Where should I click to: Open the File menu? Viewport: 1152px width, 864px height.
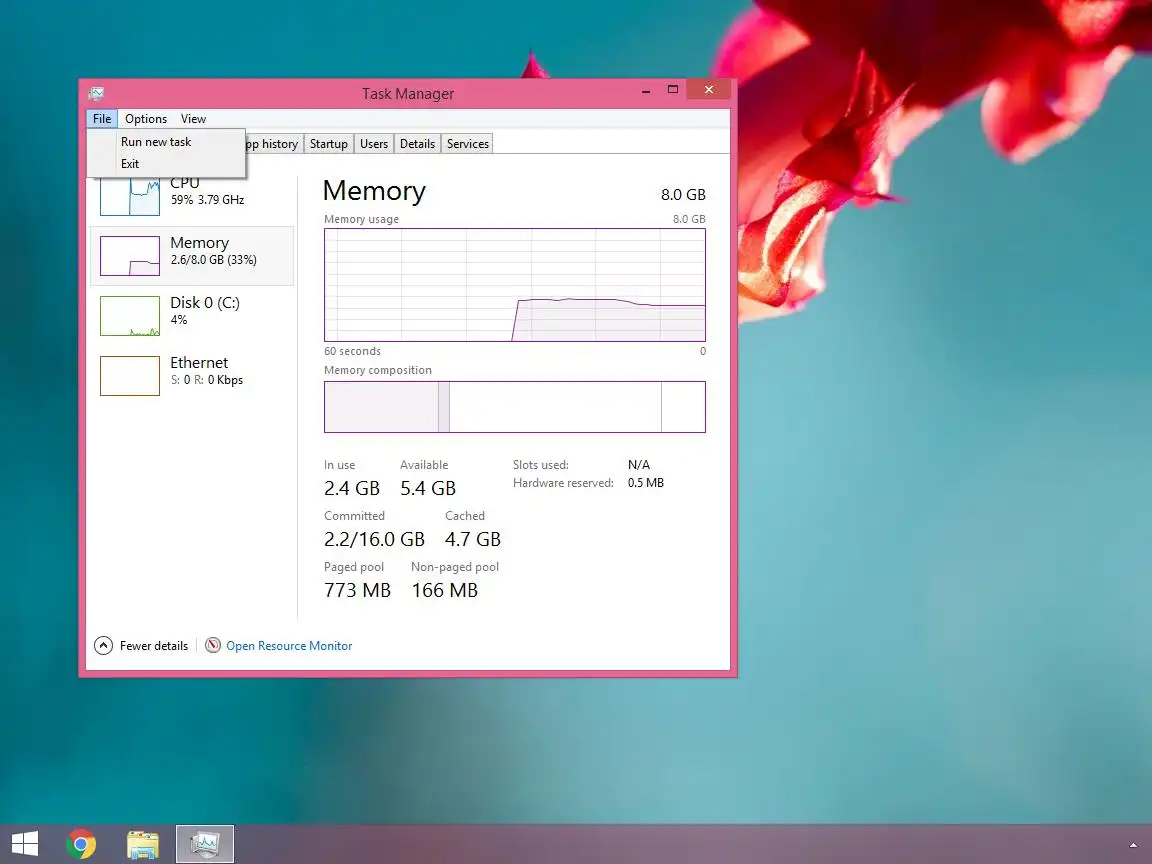pos(101,119)
